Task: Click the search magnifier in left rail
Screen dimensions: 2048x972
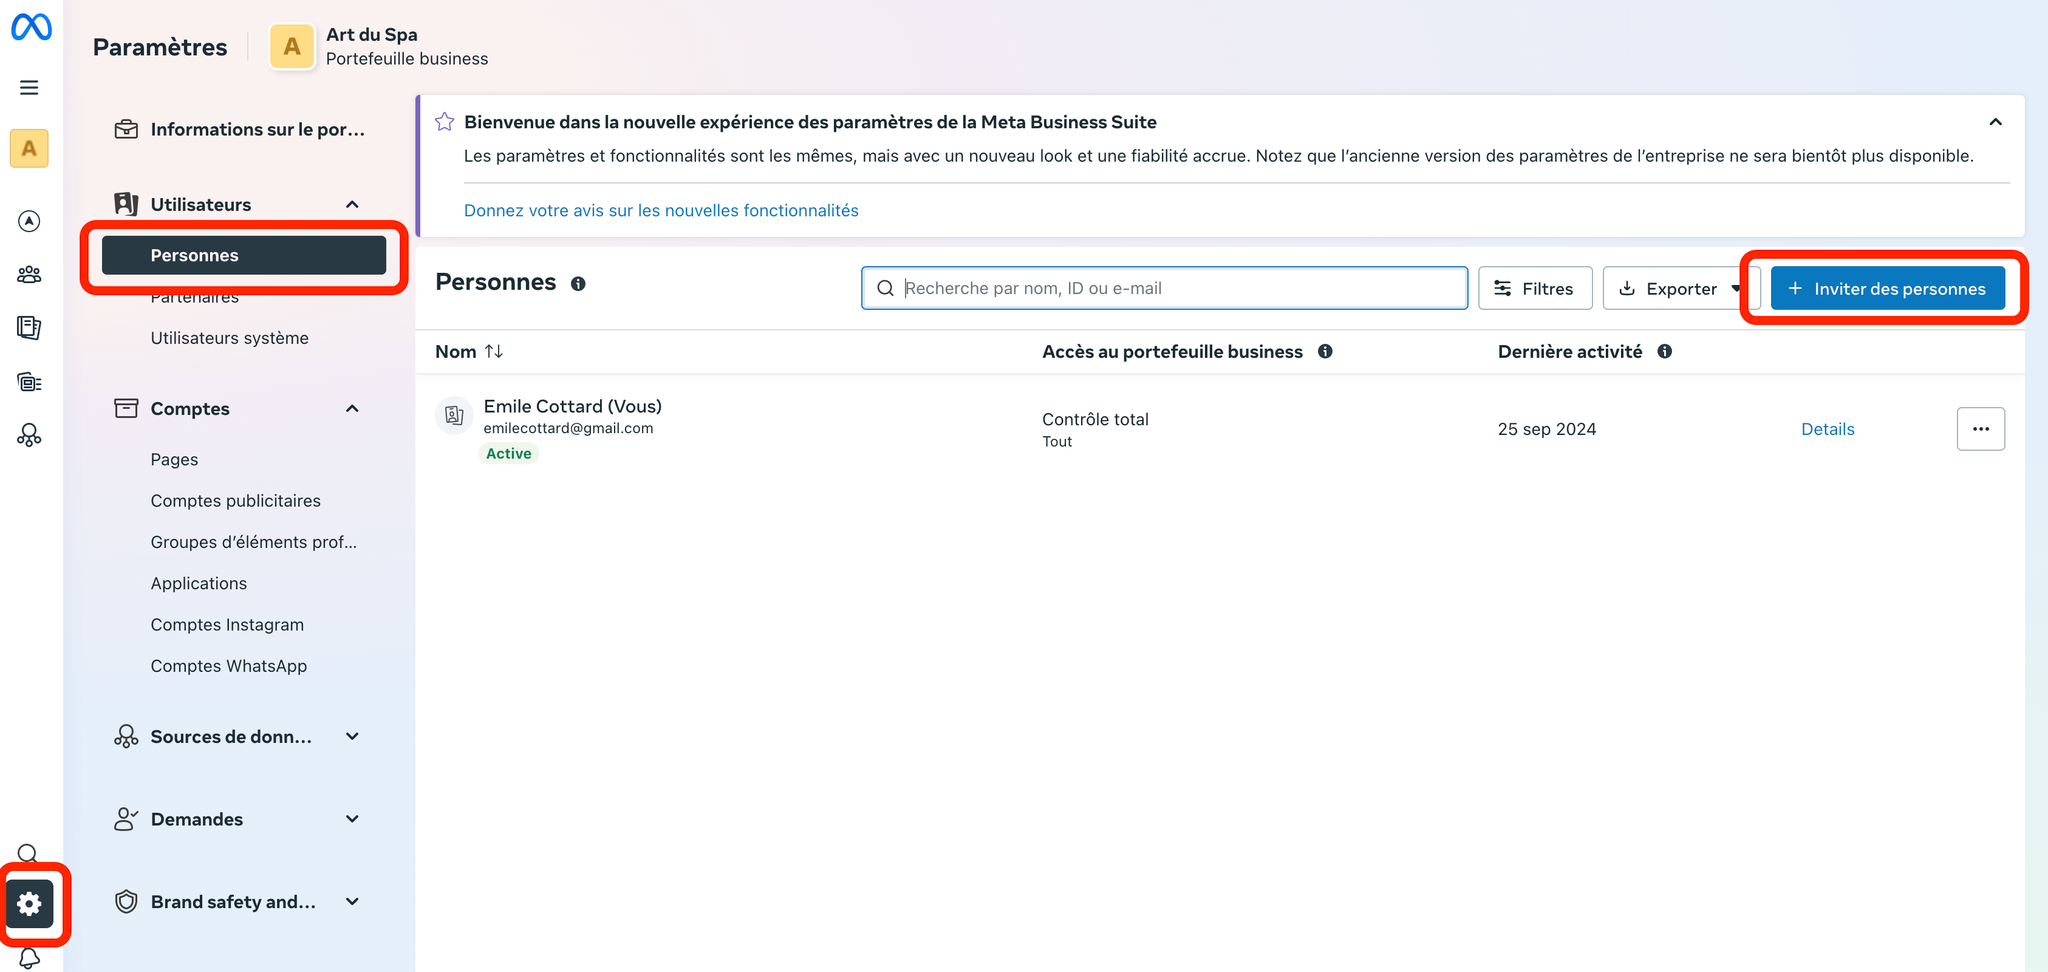Action: point(28,853)
